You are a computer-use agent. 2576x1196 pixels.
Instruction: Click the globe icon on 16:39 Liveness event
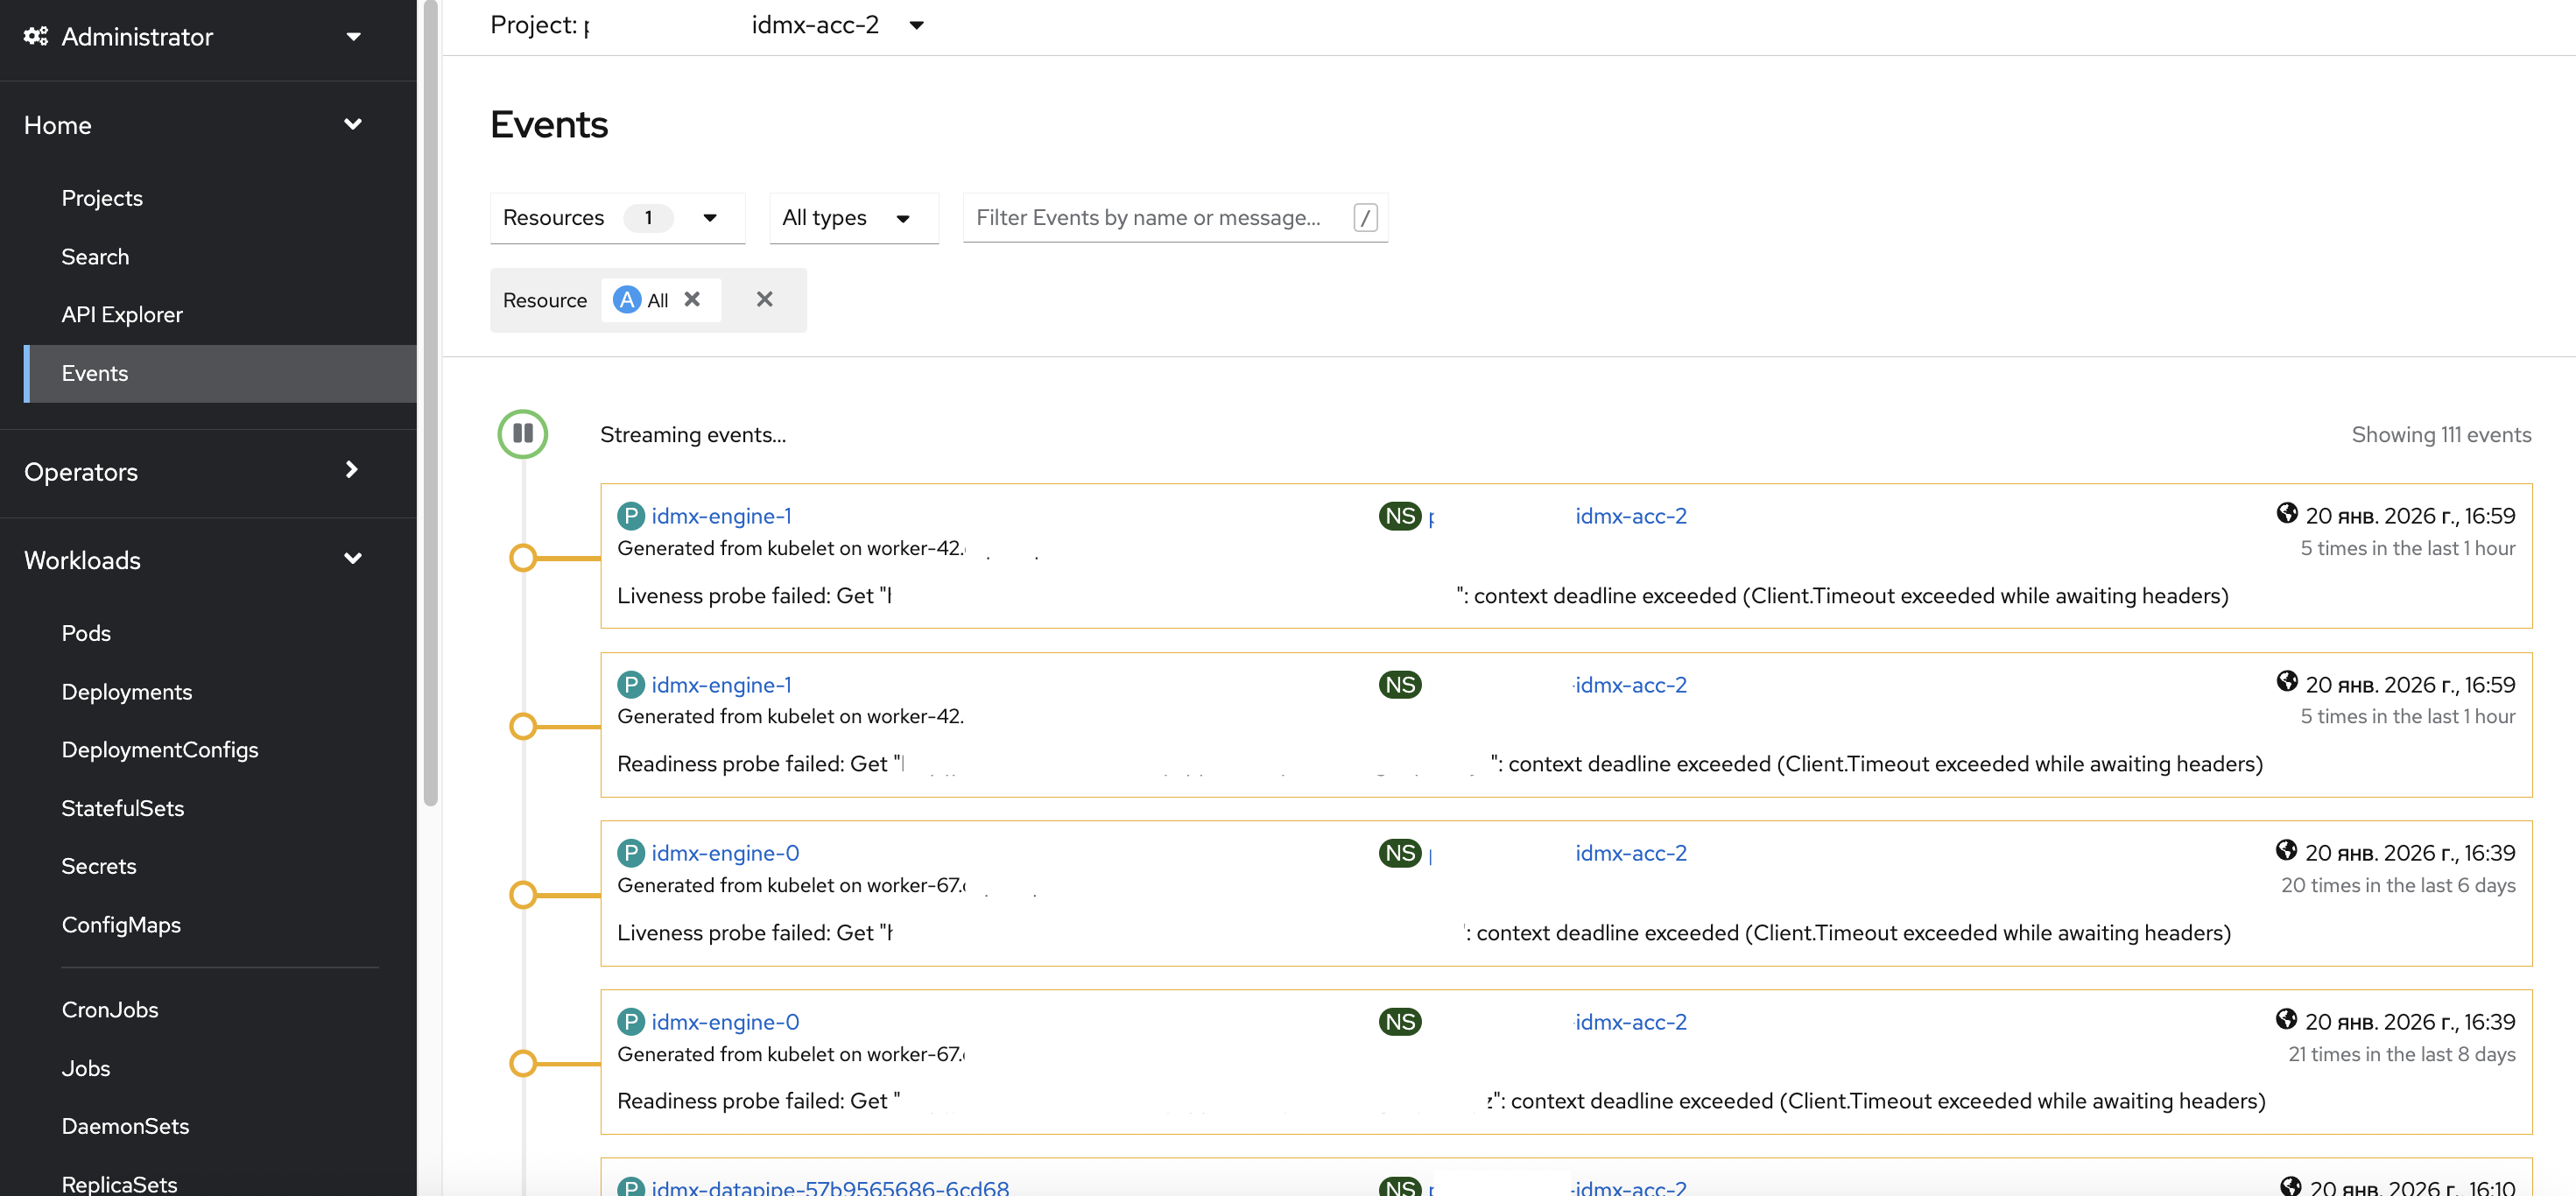2286,851
